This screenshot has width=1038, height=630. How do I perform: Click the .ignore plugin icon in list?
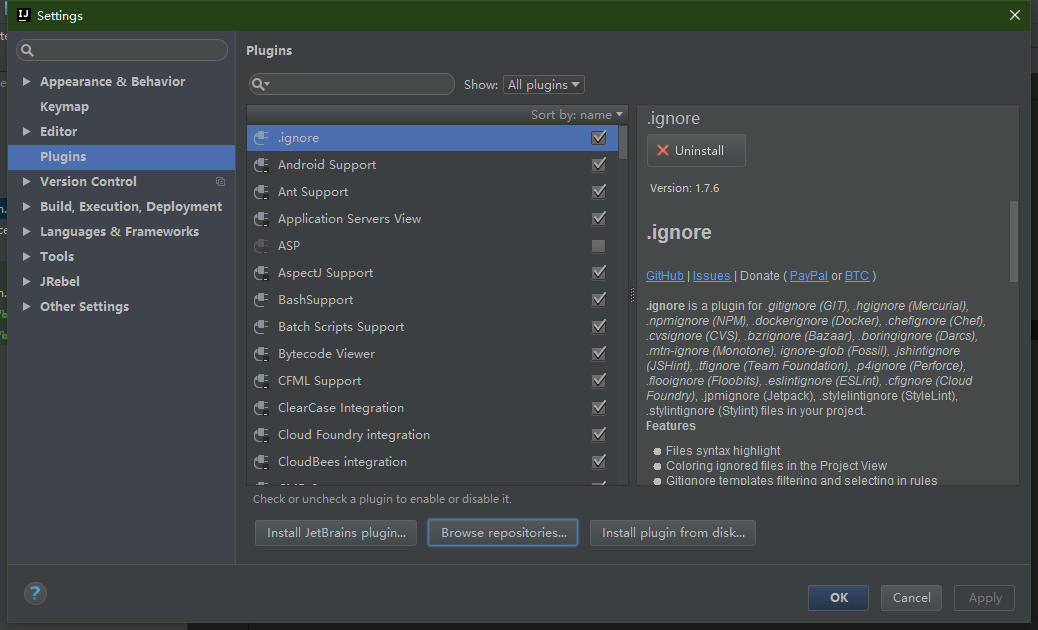(261, 138)
